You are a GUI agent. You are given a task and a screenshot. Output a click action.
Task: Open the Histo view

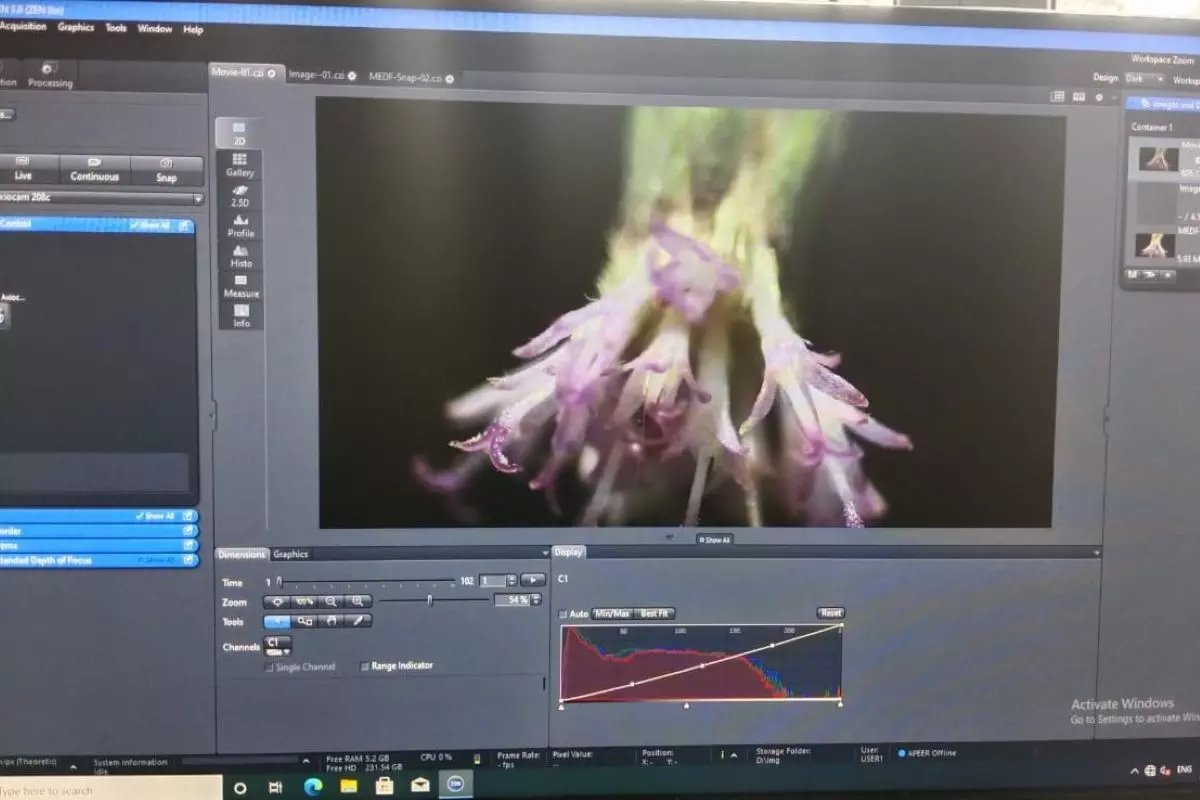click(241, 256)
